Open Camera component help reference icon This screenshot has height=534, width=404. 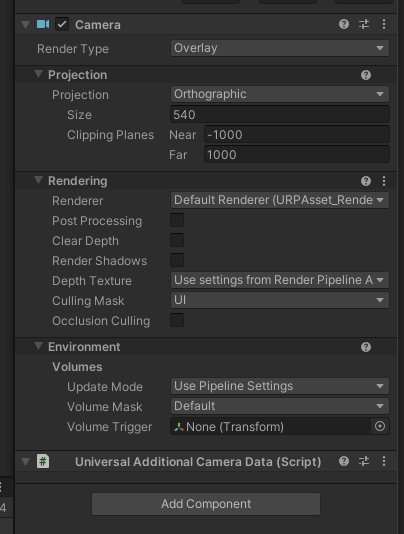[x=344, y=24]
